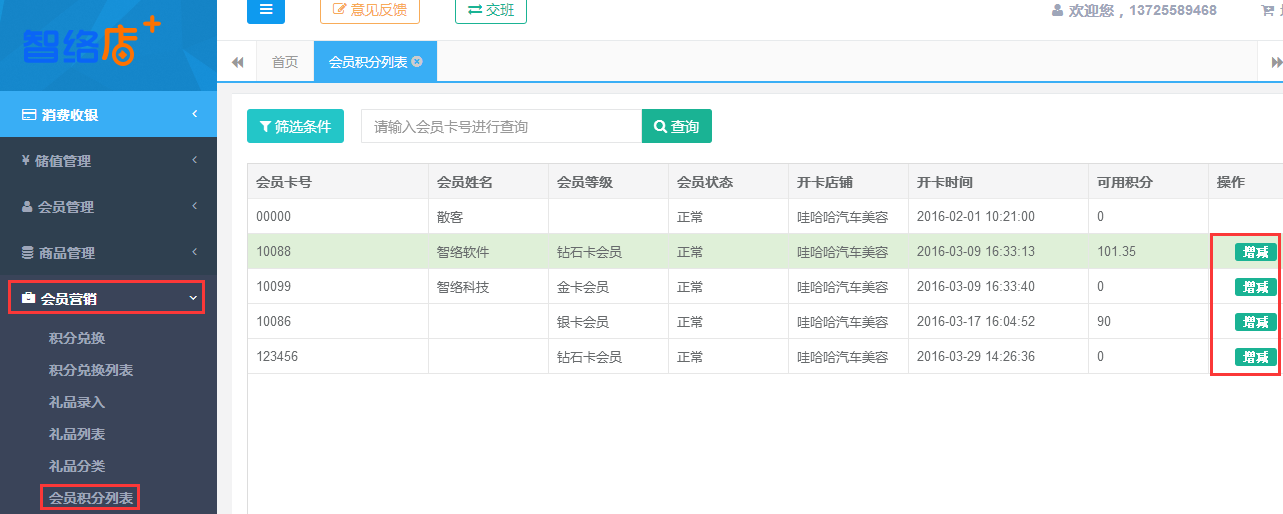
Task: Click the hamburger menu toggle button
Action: (x=265, y=10)
